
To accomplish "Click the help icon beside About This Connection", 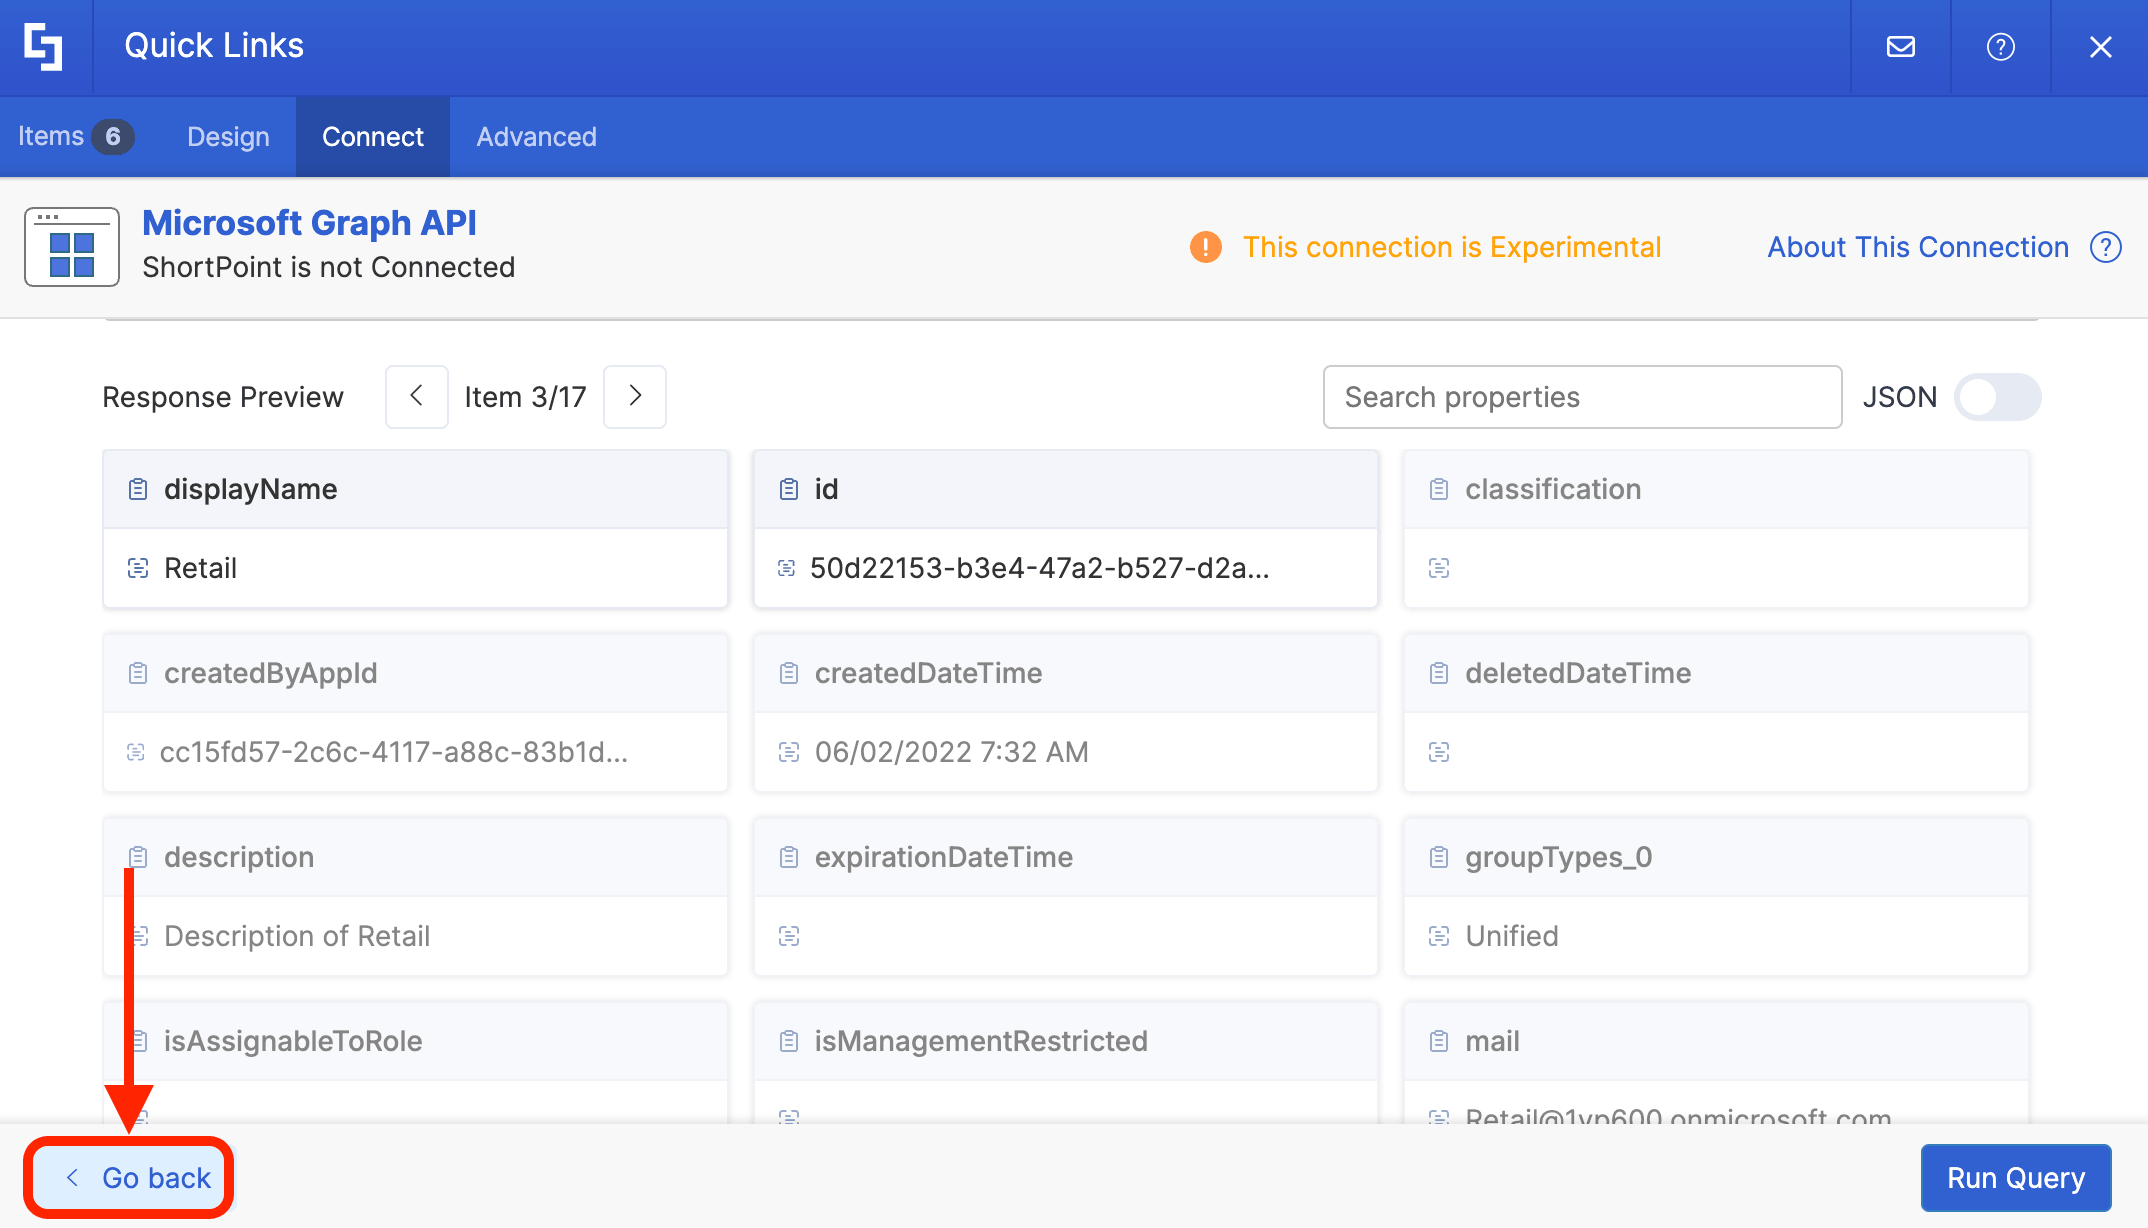I will pos(2106,247).
